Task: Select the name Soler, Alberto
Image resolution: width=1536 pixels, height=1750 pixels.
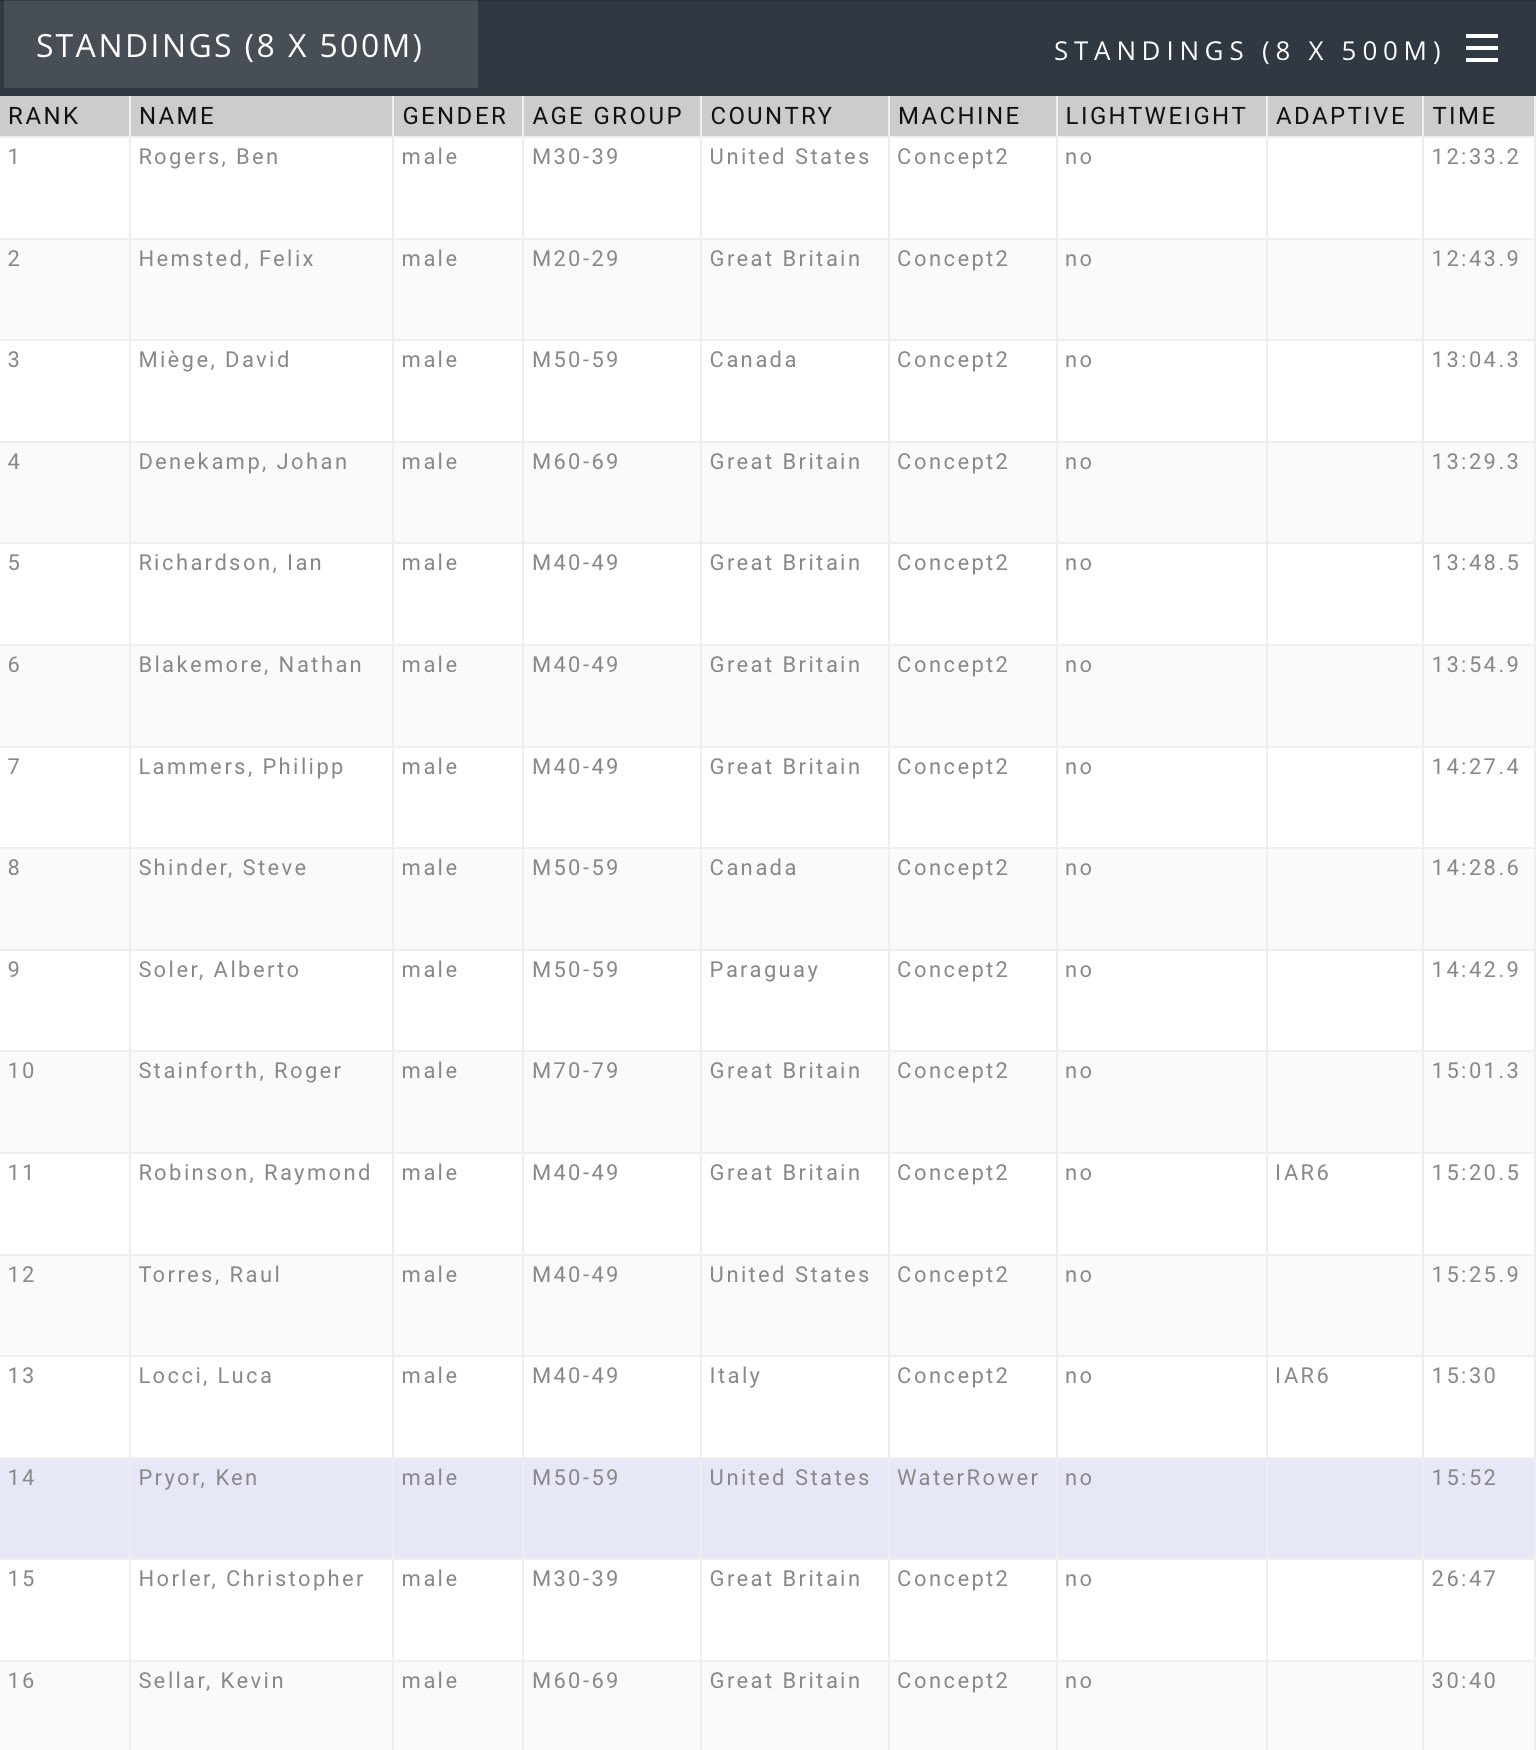Action: coord(219,970)
